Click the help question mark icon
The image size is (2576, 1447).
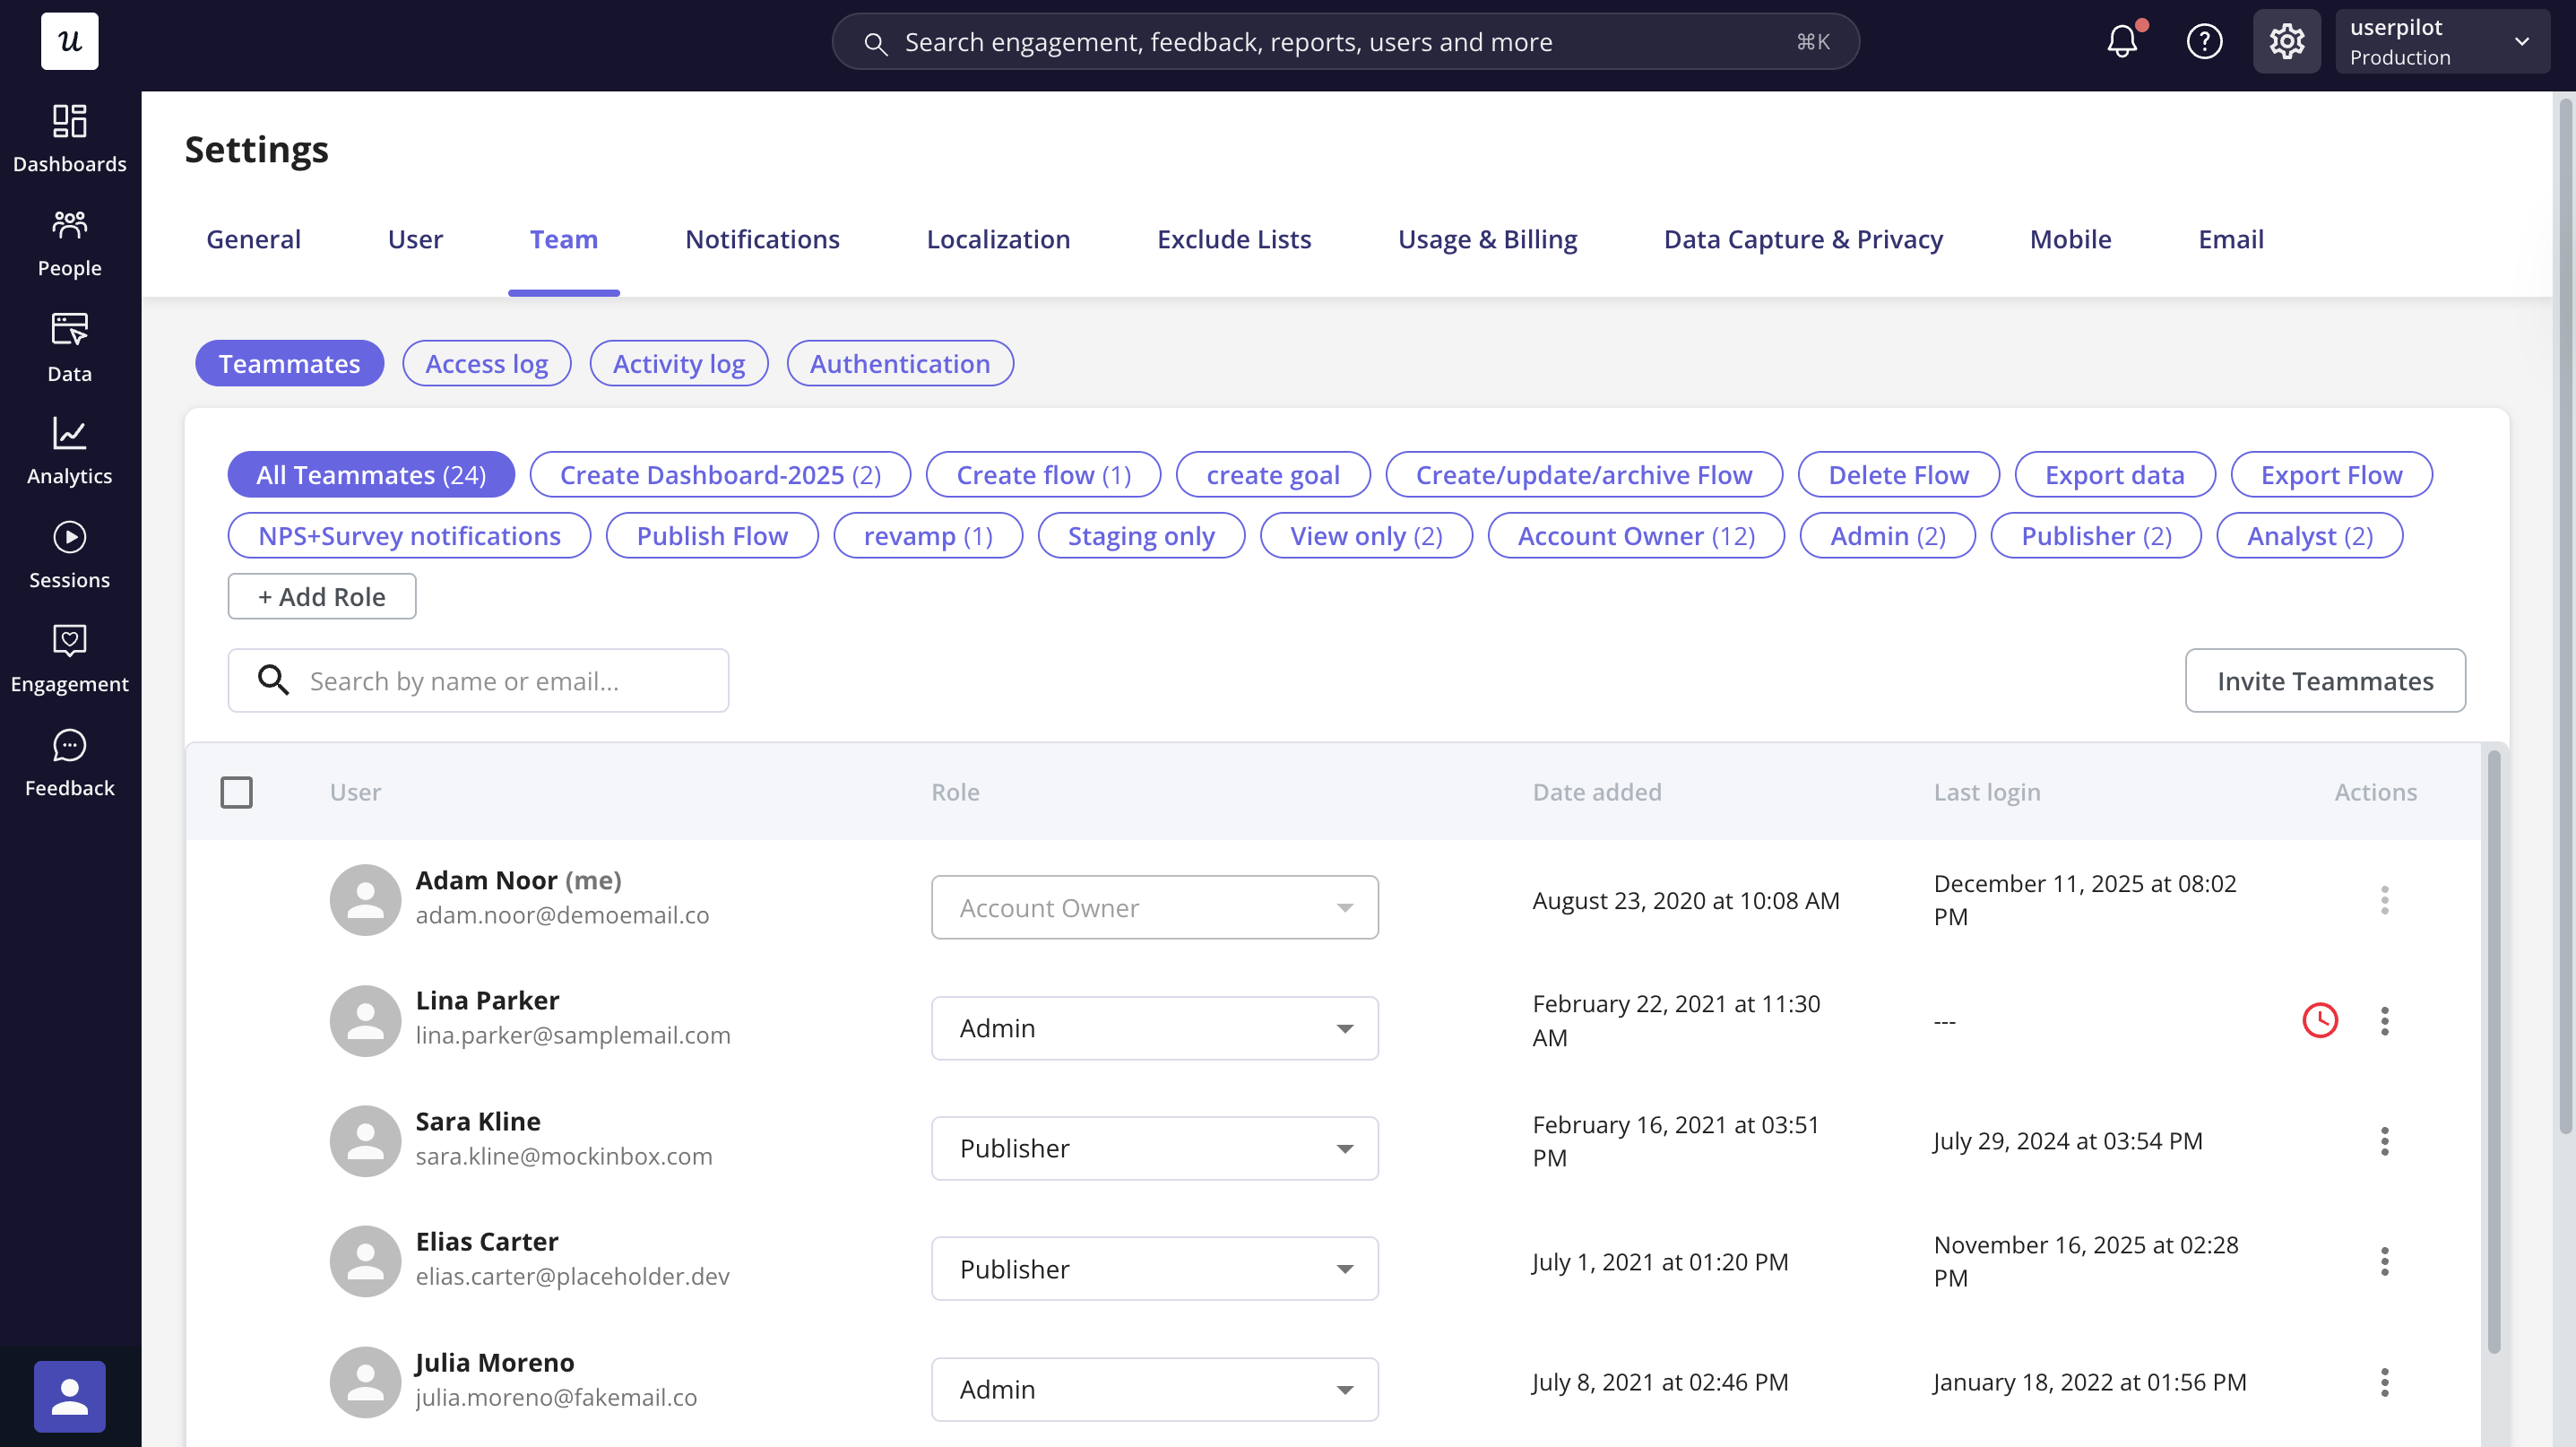pos(2204,41)
